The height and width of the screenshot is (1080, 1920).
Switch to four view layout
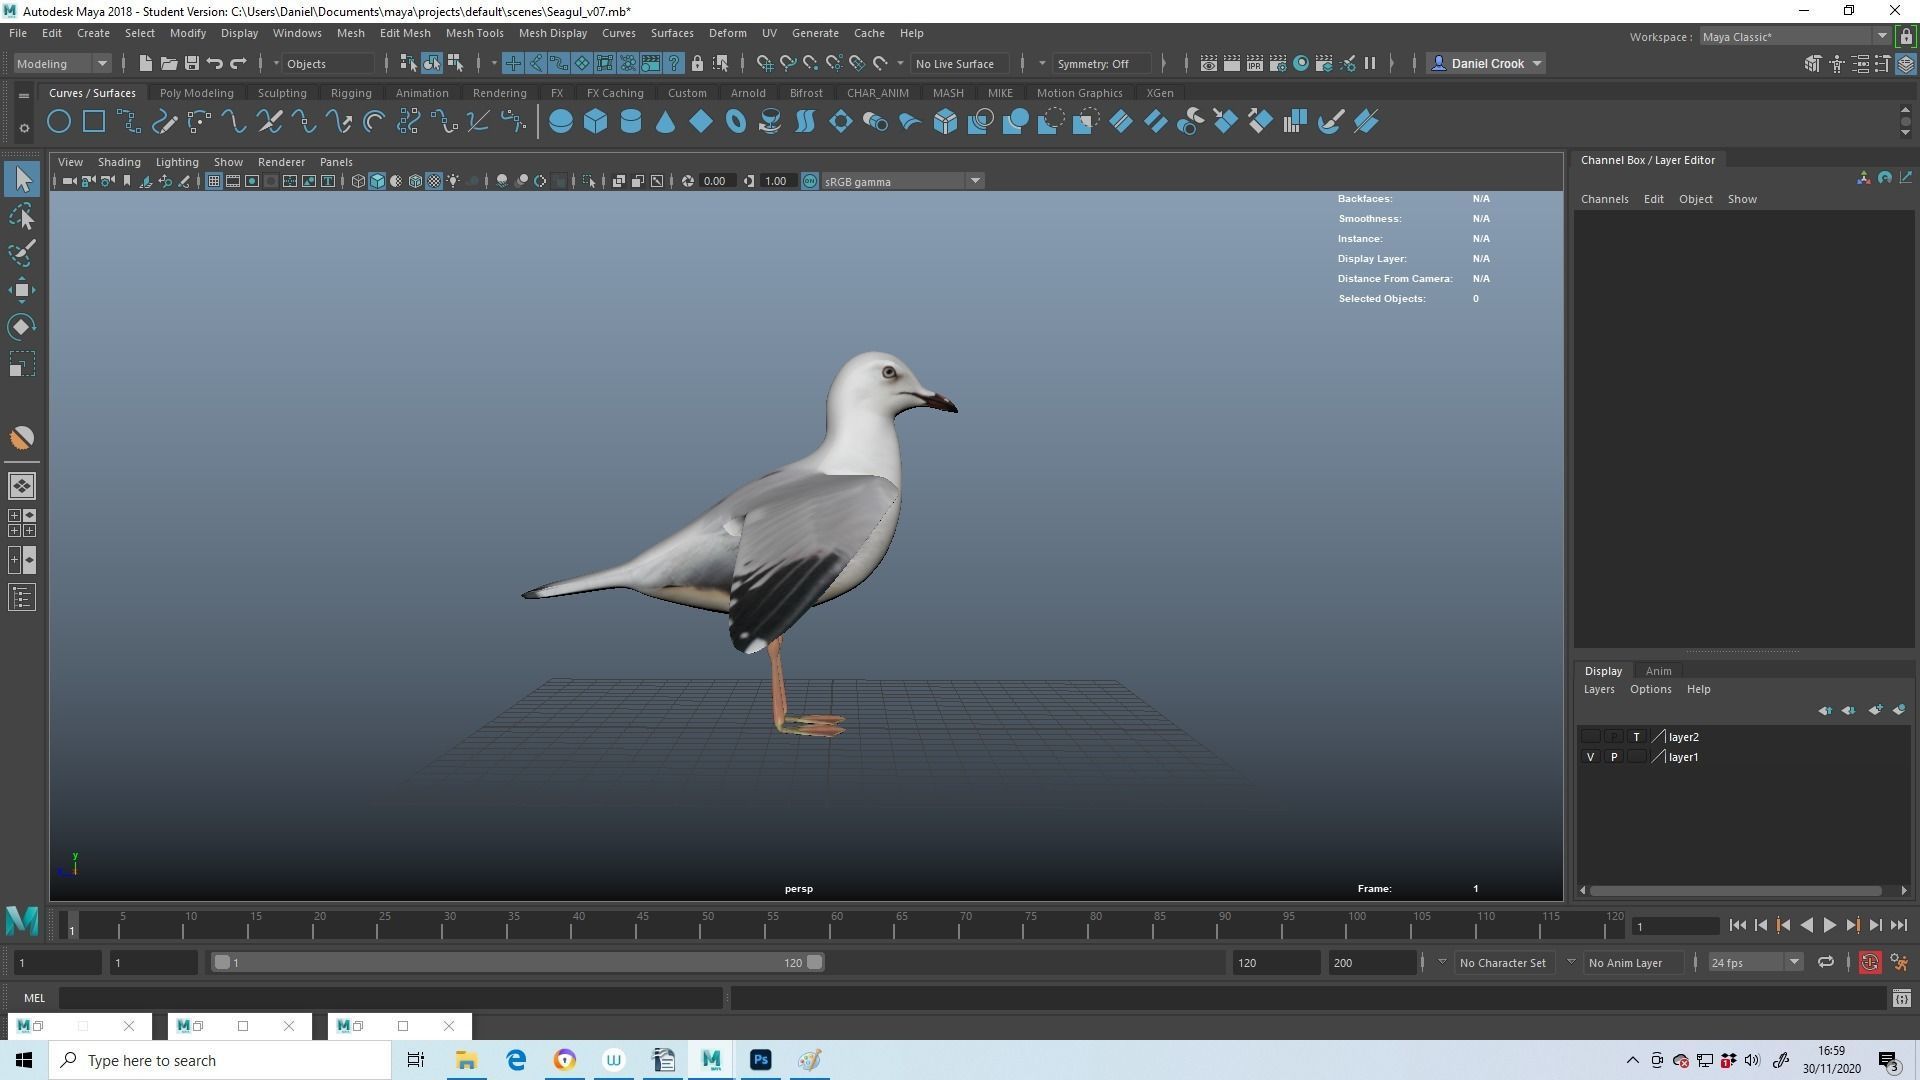(x=22, y=523)
